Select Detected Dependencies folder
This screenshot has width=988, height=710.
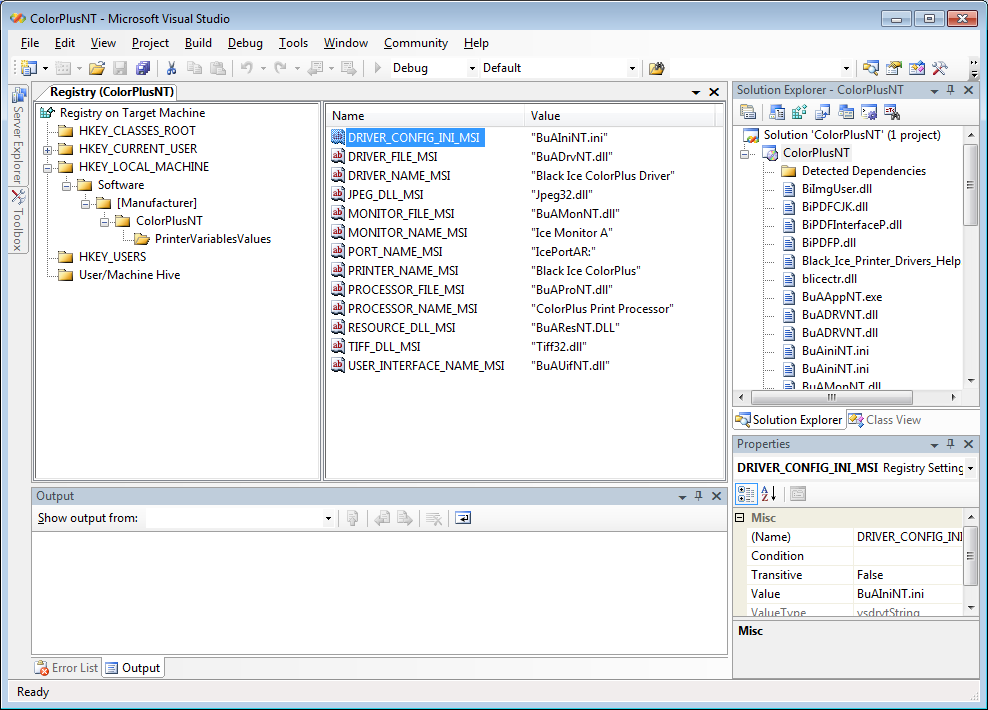click(x=864, y=171)
